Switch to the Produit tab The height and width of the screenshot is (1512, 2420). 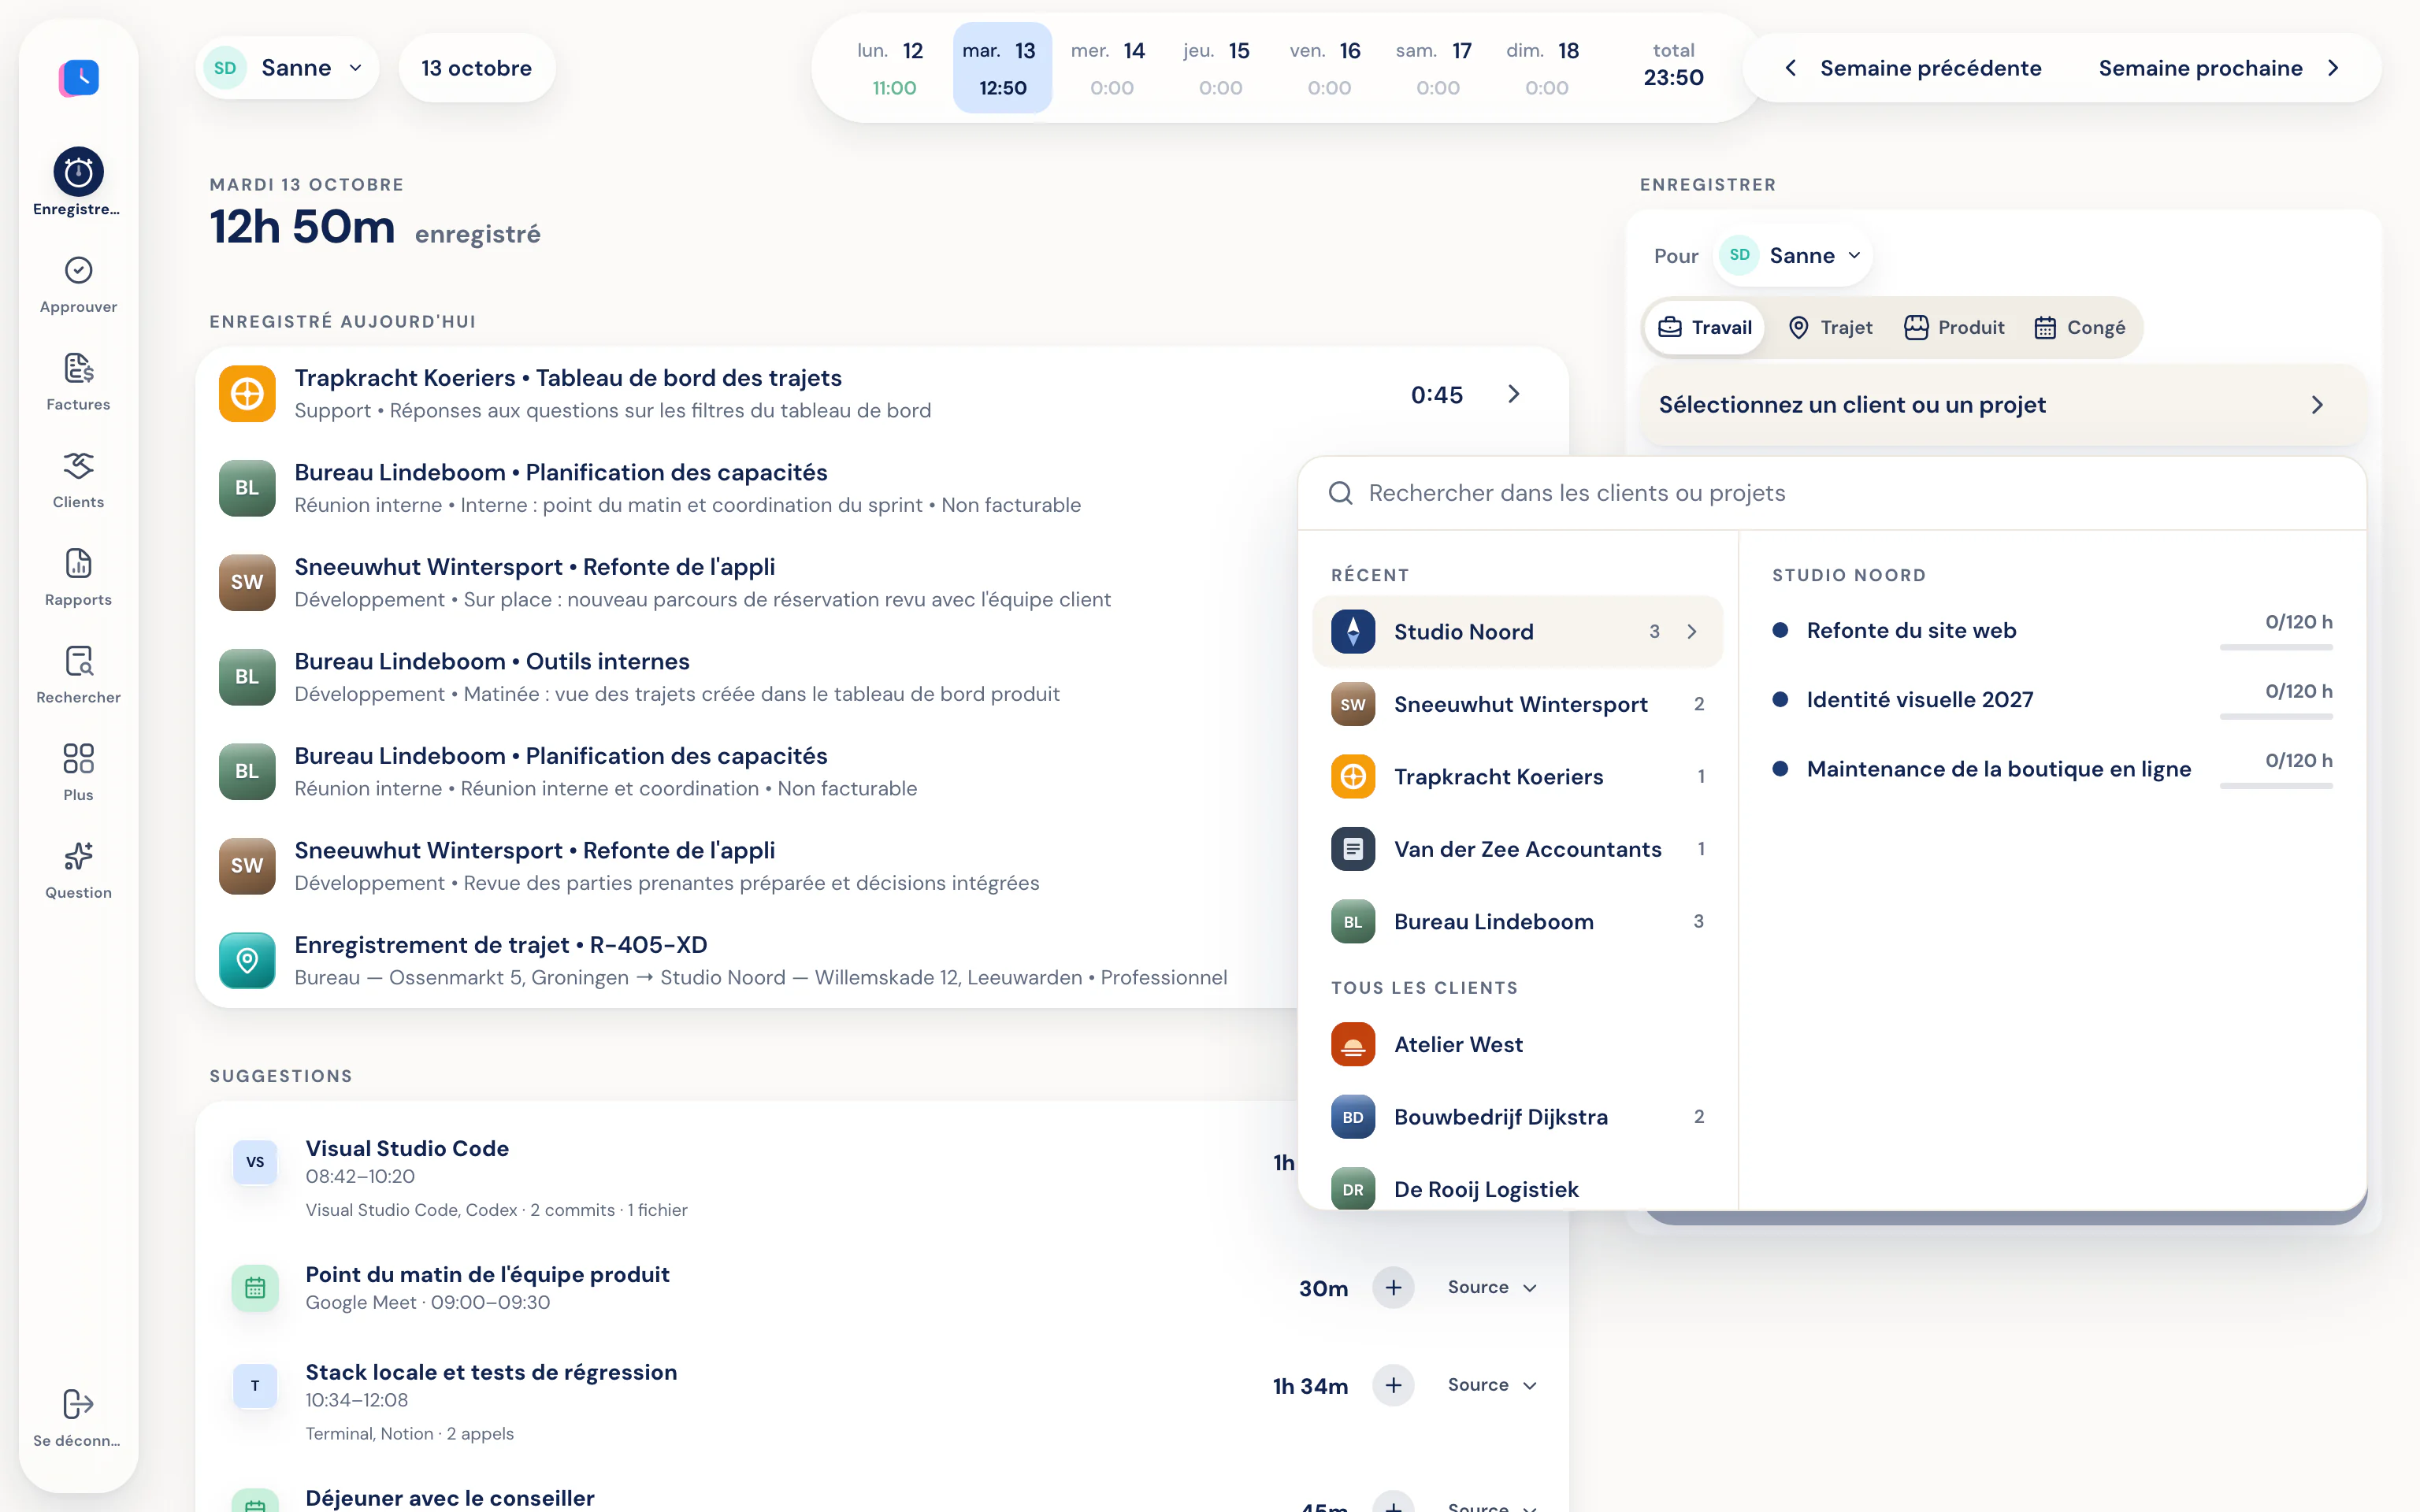(x=1954, y=328)
